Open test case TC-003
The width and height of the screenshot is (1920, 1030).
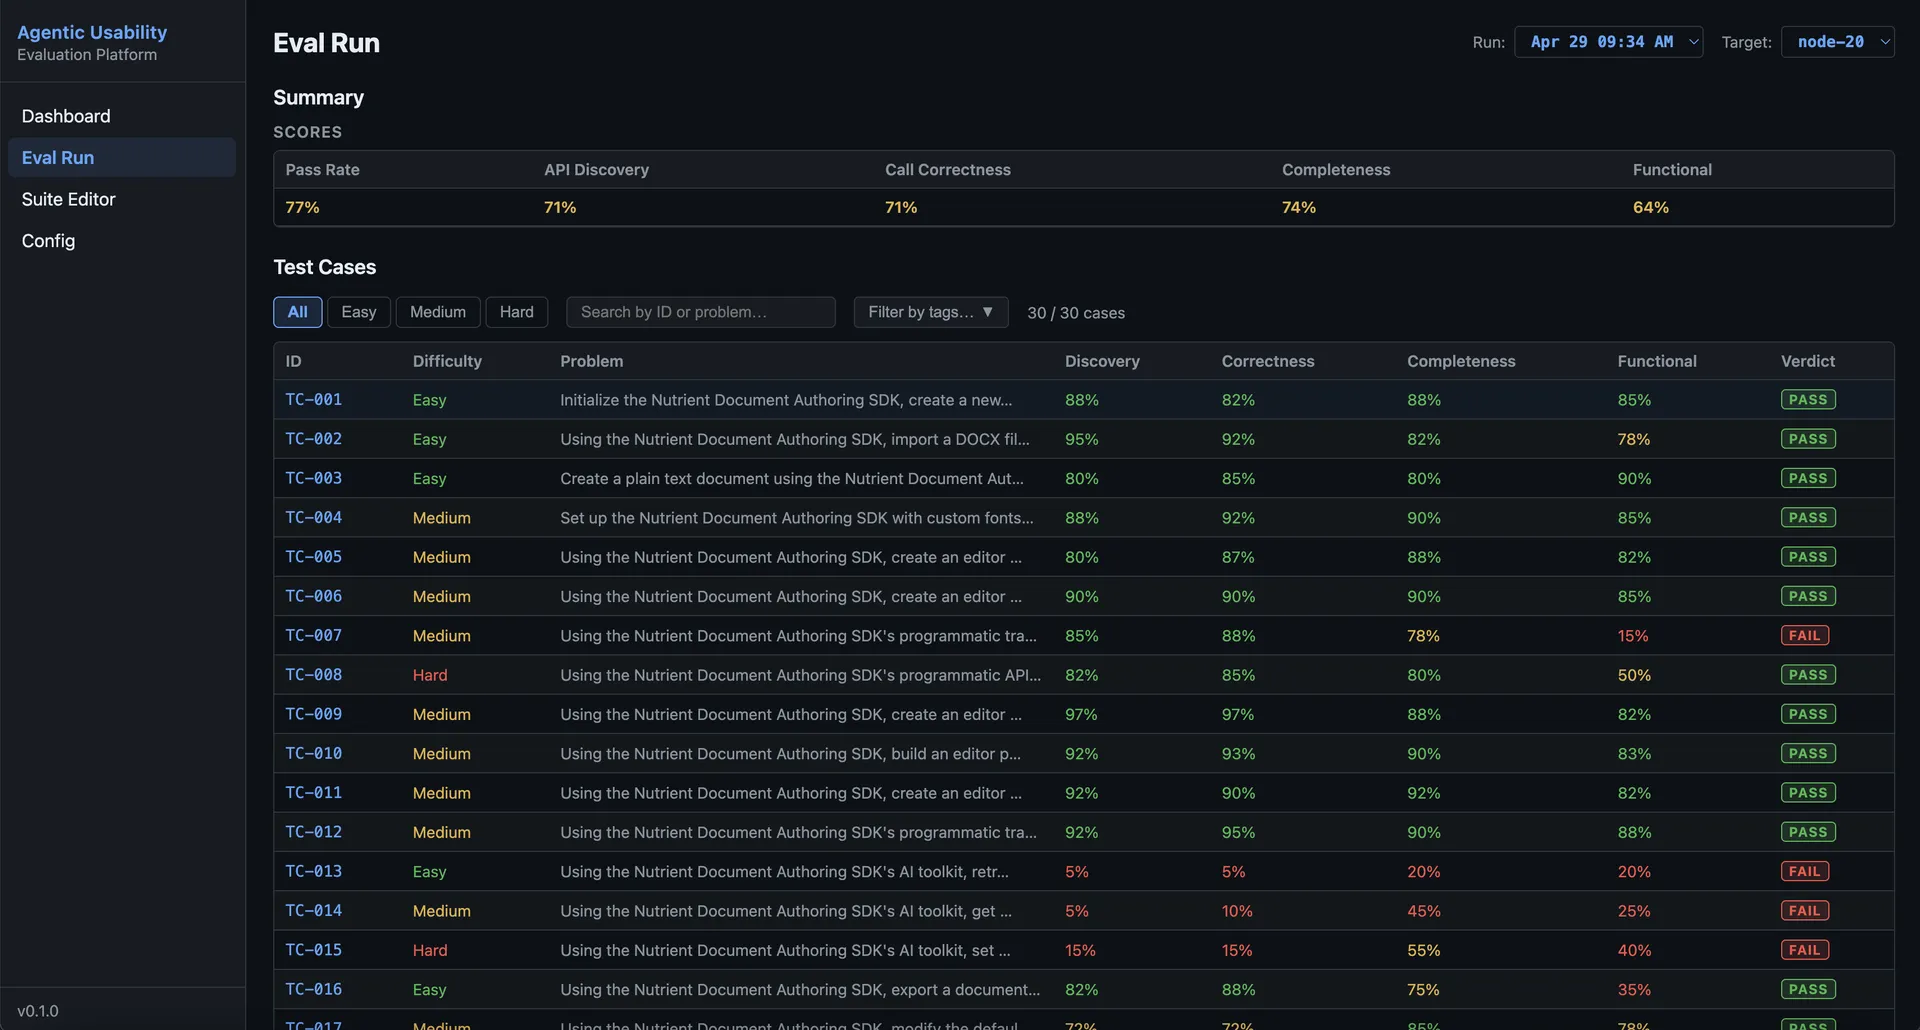[314, 478]
